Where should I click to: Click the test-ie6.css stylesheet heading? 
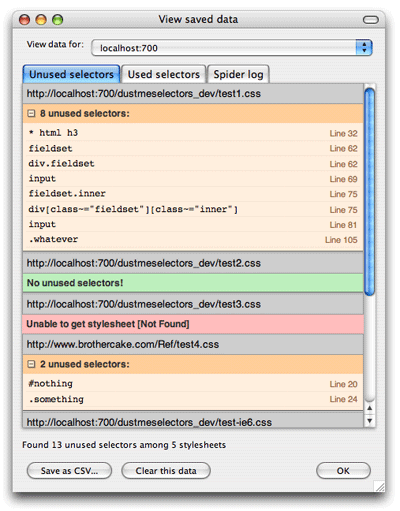pyautogui.click(x=193, y=421)
